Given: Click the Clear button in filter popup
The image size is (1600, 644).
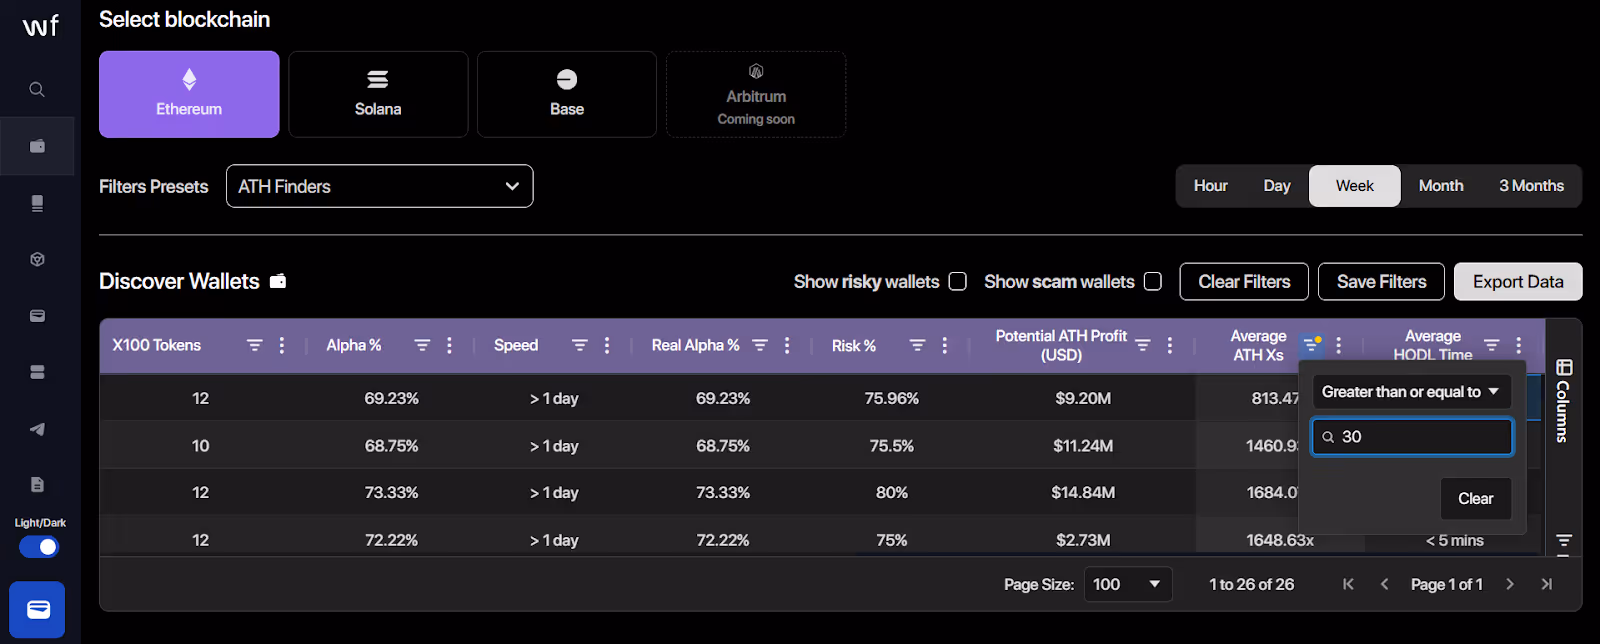Looking at the screenshot, I should [x=1475, y=498].
